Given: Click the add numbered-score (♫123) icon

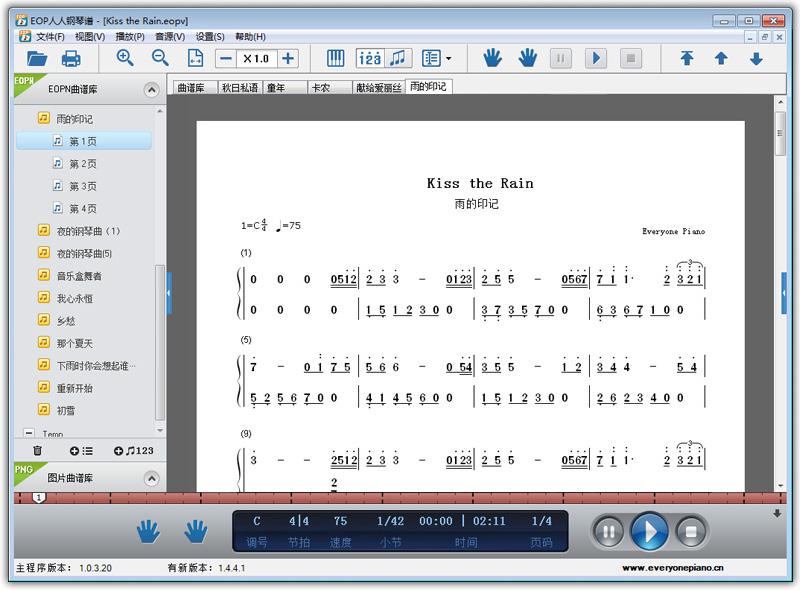Looking at the screenshot, I should pyautogui.click(x=133, y=451).
